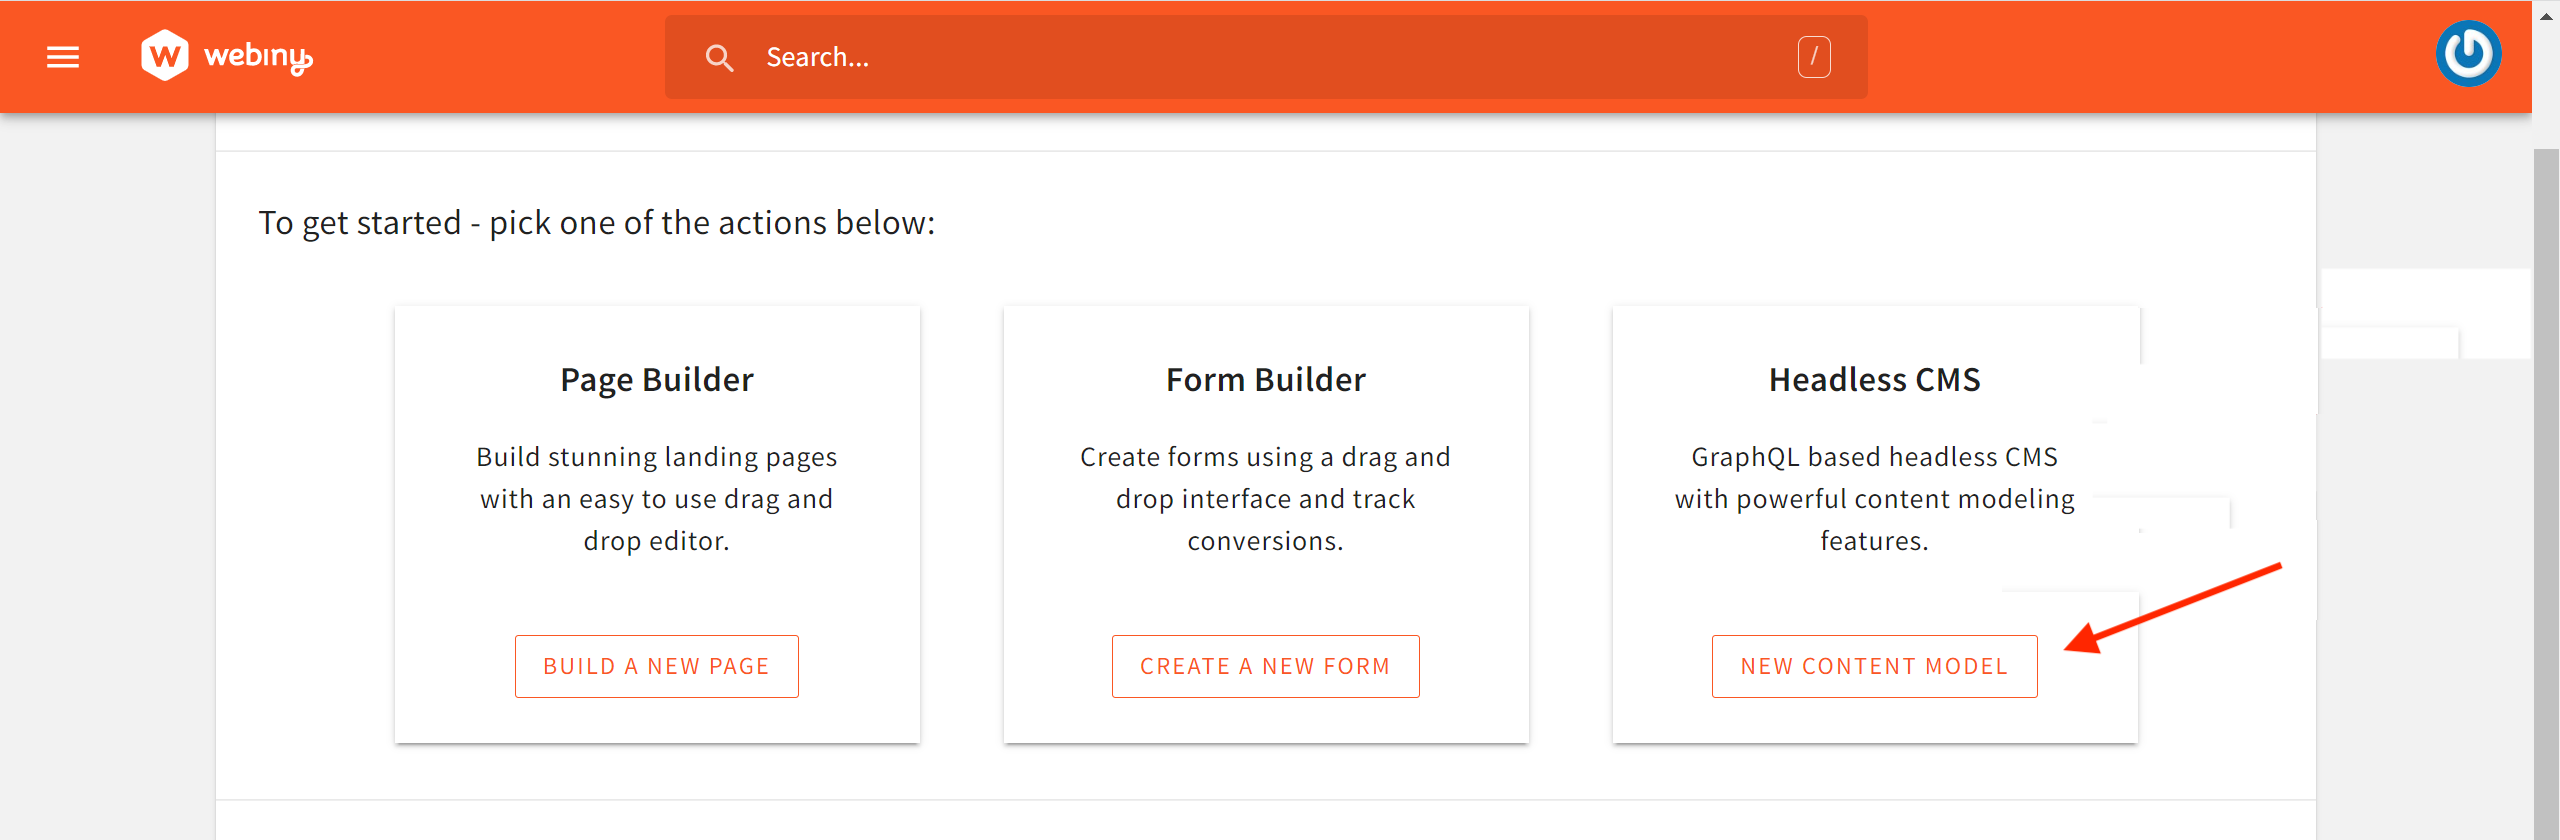Select the Form Builder card heading
Viewport: 2560px width, 840px height.
tap(1265, 380)
